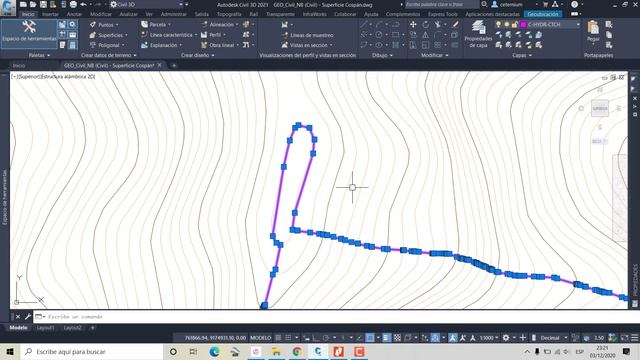Screen dimensions: 640x360
Task: Click the MODELO status bar button
Action: pos(260,338)
